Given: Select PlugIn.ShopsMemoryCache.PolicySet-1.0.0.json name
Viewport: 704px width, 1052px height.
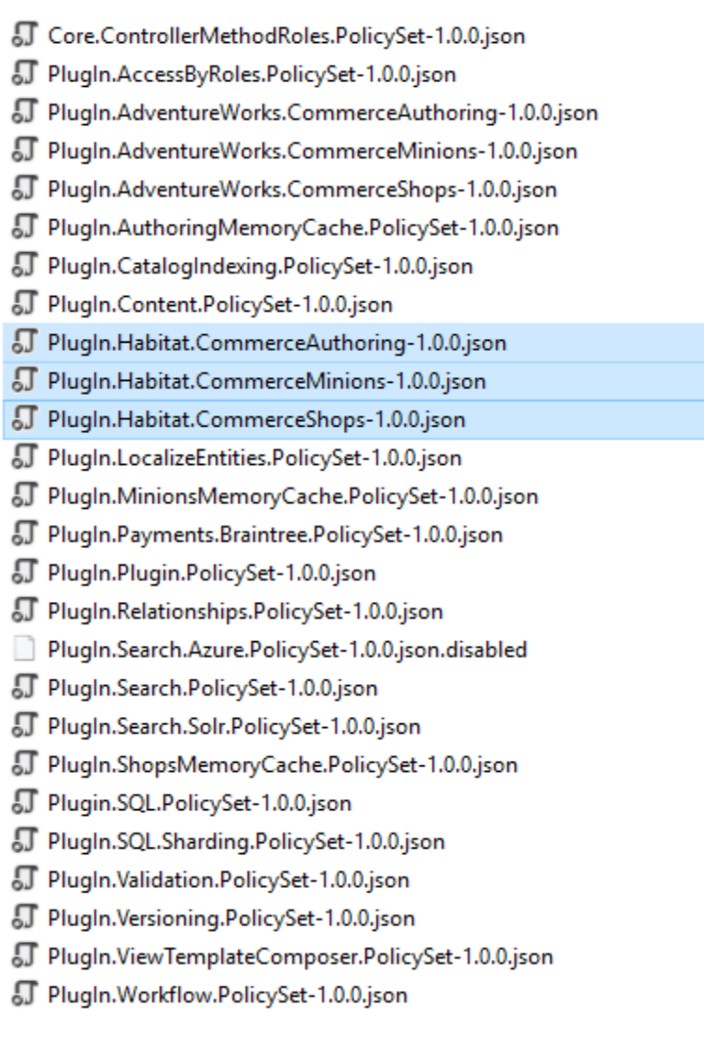Looking at the screenshot, I should (x=283, y=765).
